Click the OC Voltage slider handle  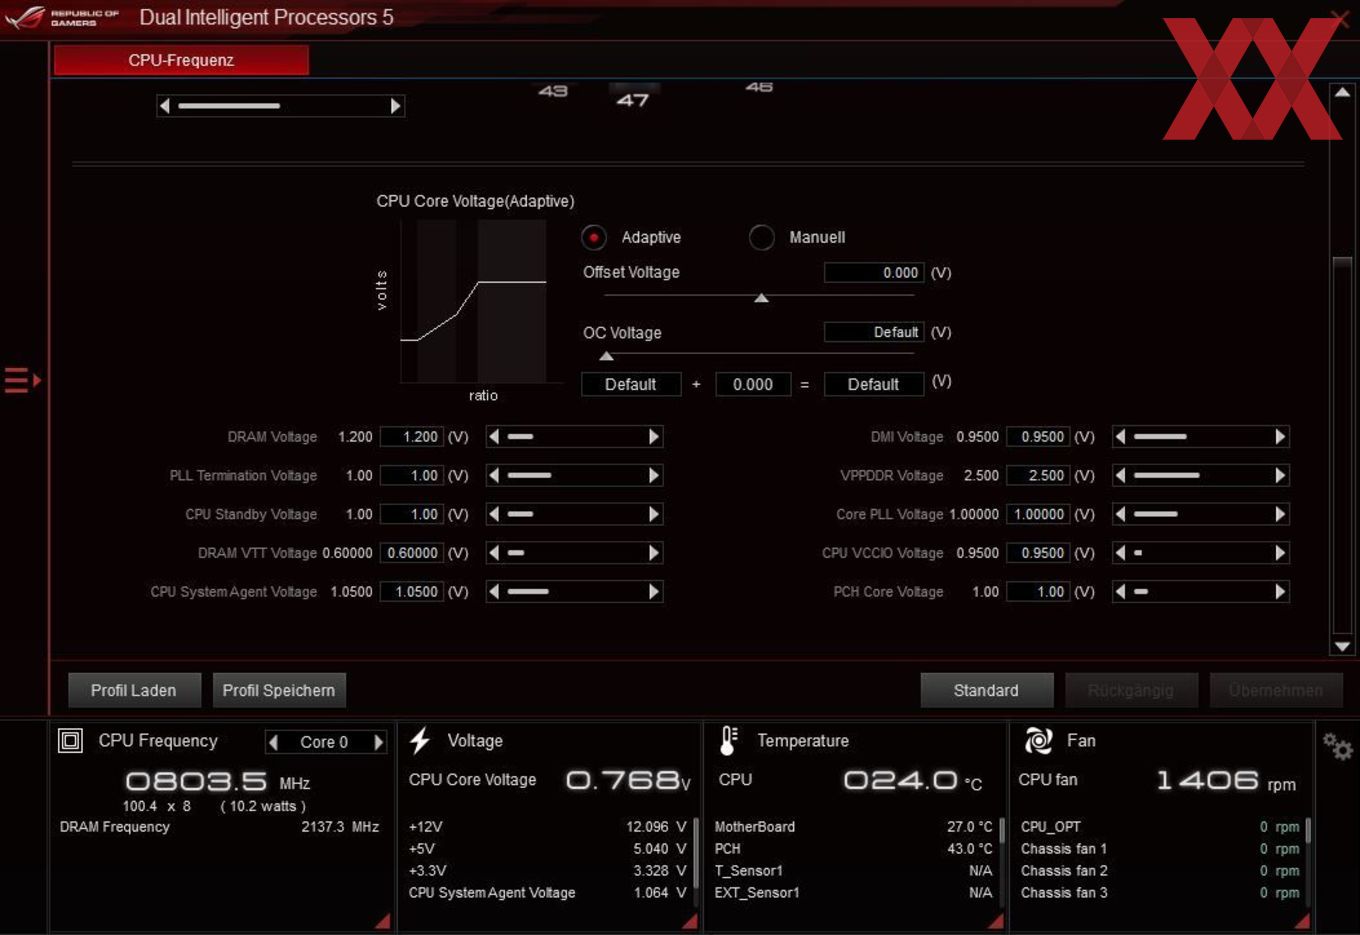pyautogui.click(x=606, y=356)
